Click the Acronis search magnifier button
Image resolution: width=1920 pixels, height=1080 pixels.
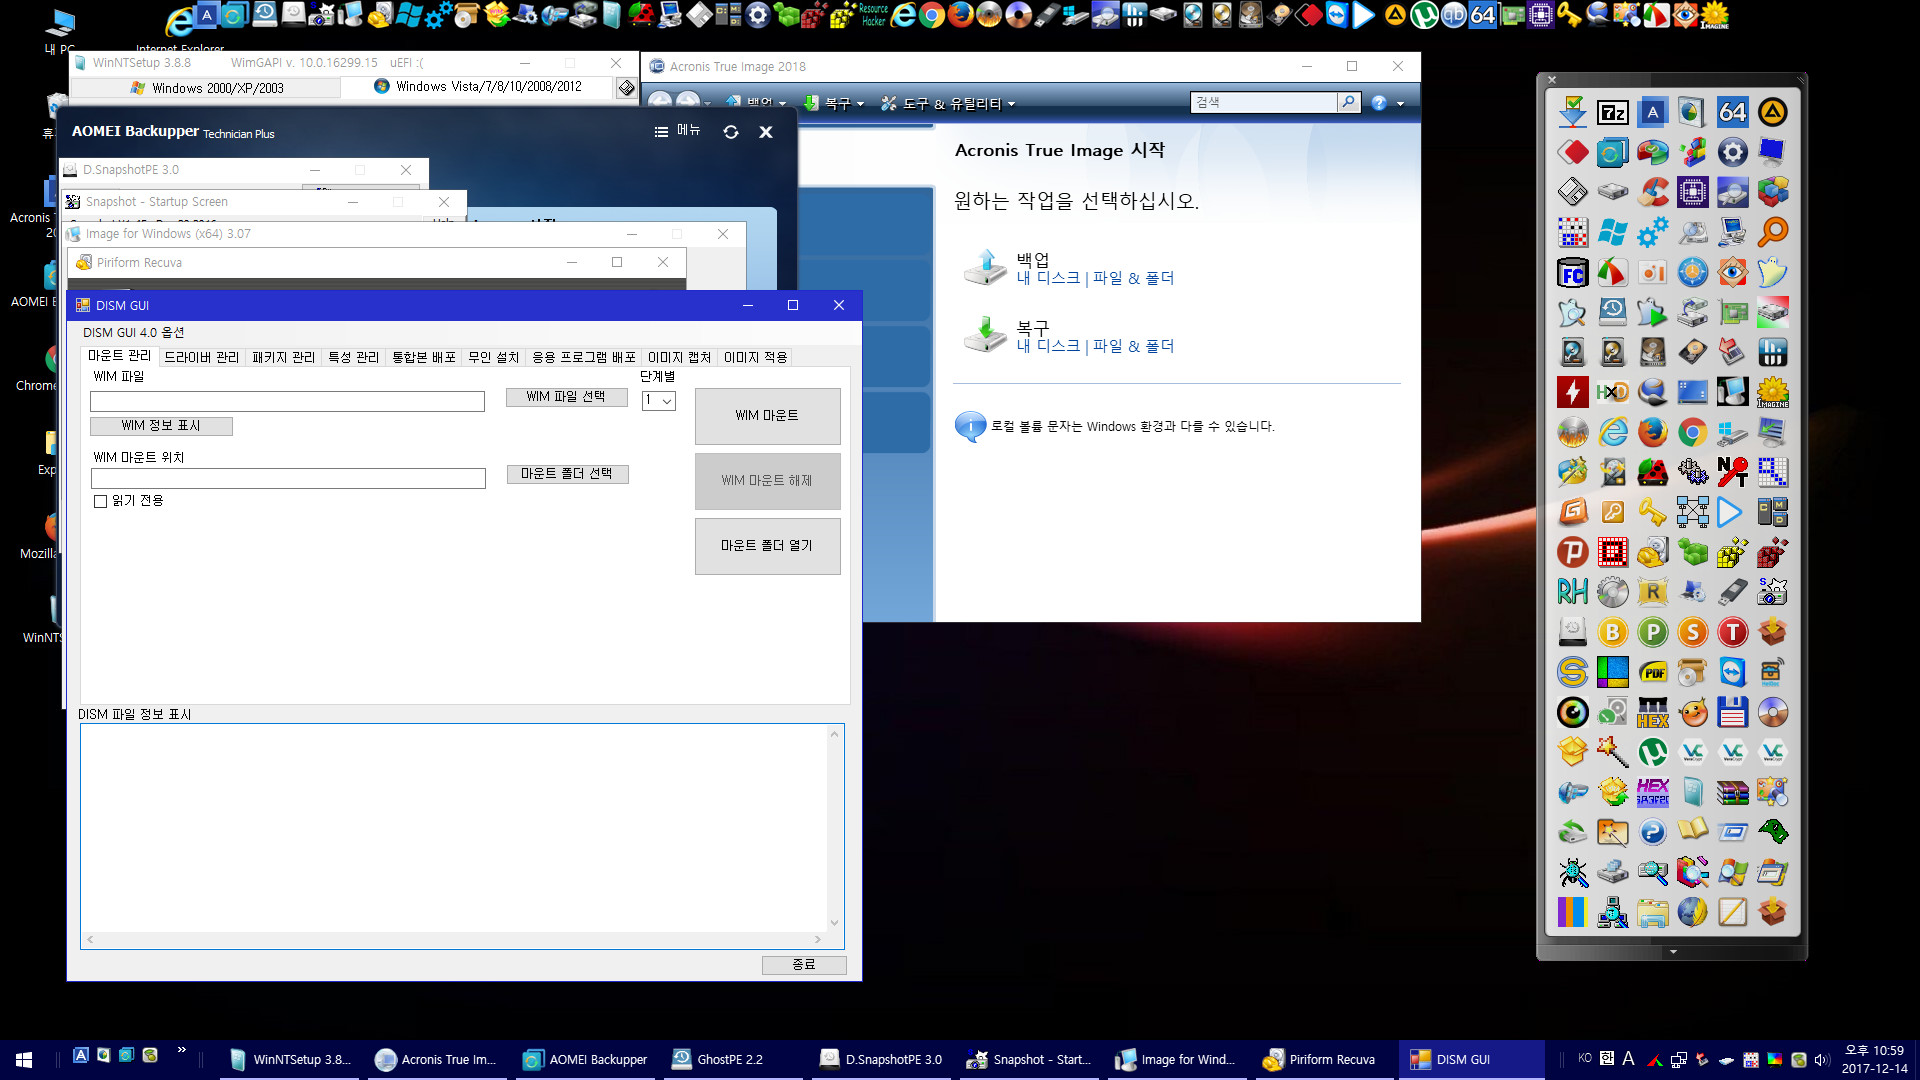pyautogui.click(x=1349, y=102)
